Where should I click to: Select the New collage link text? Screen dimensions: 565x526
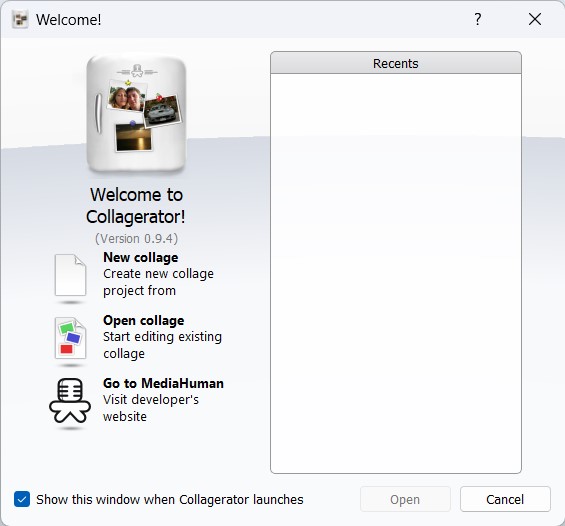[141, 258]
